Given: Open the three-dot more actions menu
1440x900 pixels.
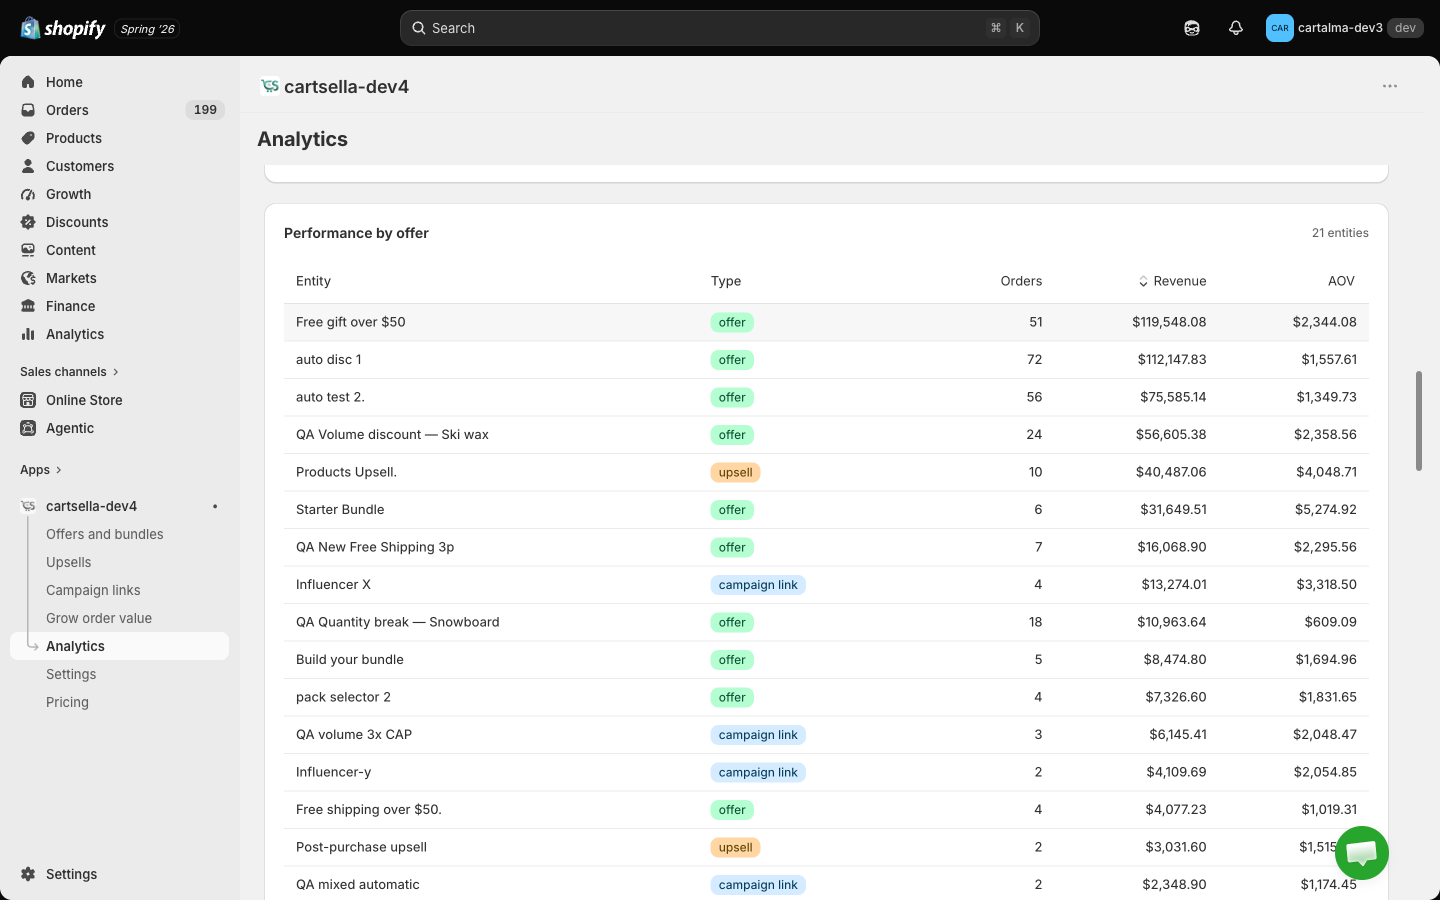Looking at the screenshot, I should (x=1390, y=86).
